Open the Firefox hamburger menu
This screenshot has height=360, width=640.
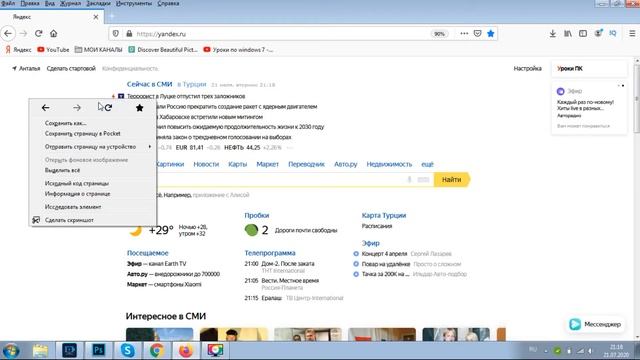[x=632, y=33]
